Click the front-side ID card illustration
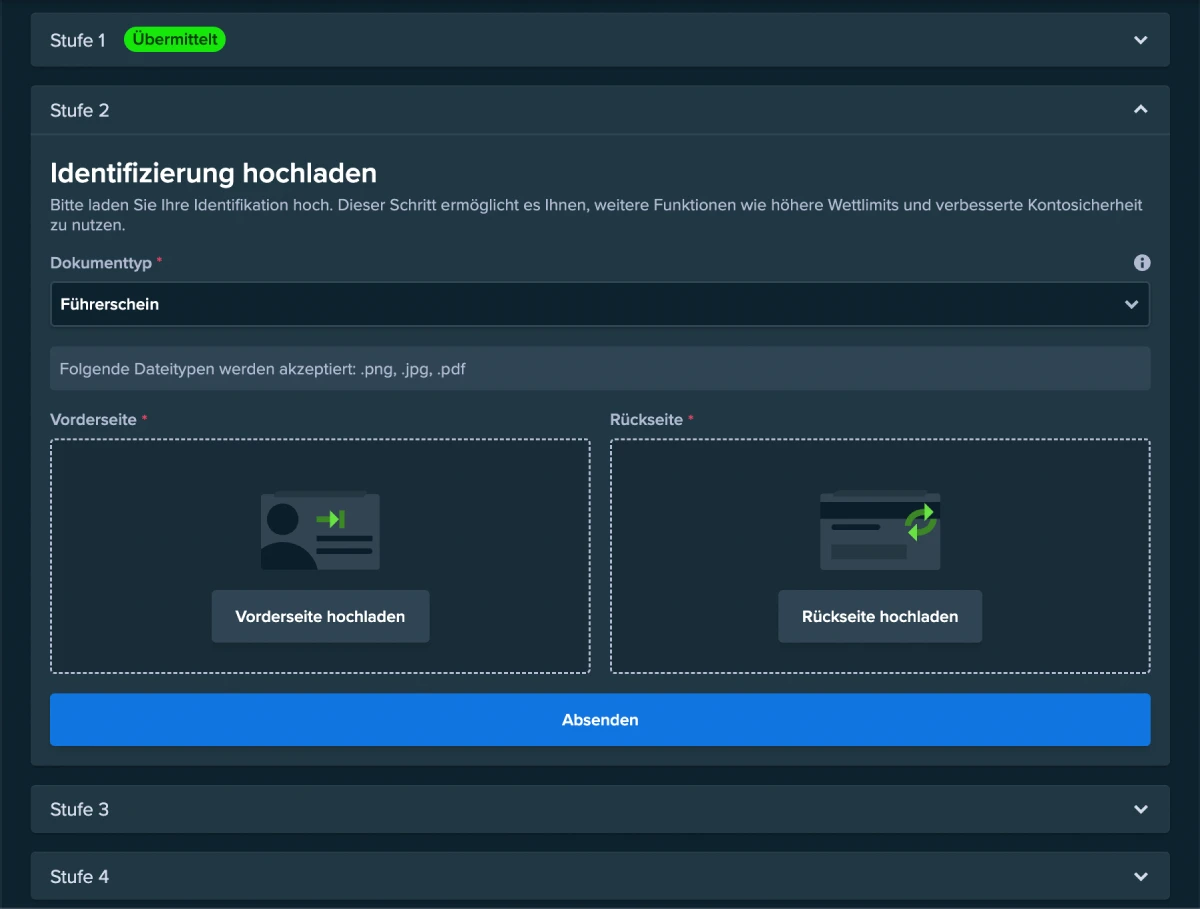 (320, 531)
